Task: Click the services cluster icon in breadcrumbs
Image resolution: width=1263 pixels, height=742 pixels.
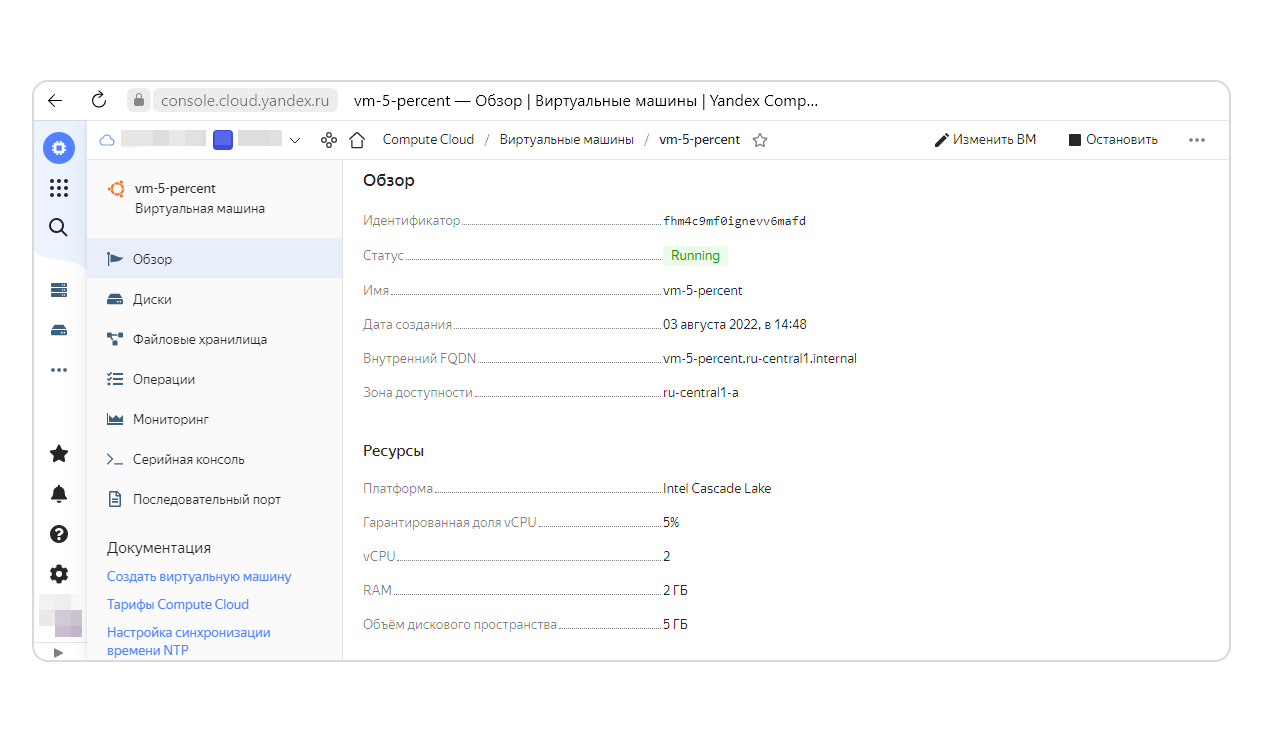Action: (328, 140)
